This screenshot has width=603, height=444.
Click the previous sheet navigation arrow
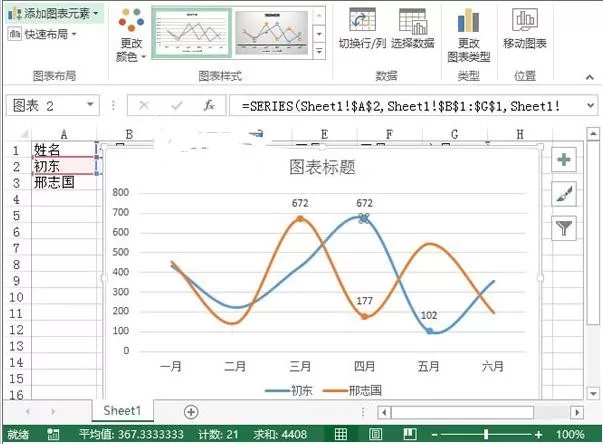(28, 412)
